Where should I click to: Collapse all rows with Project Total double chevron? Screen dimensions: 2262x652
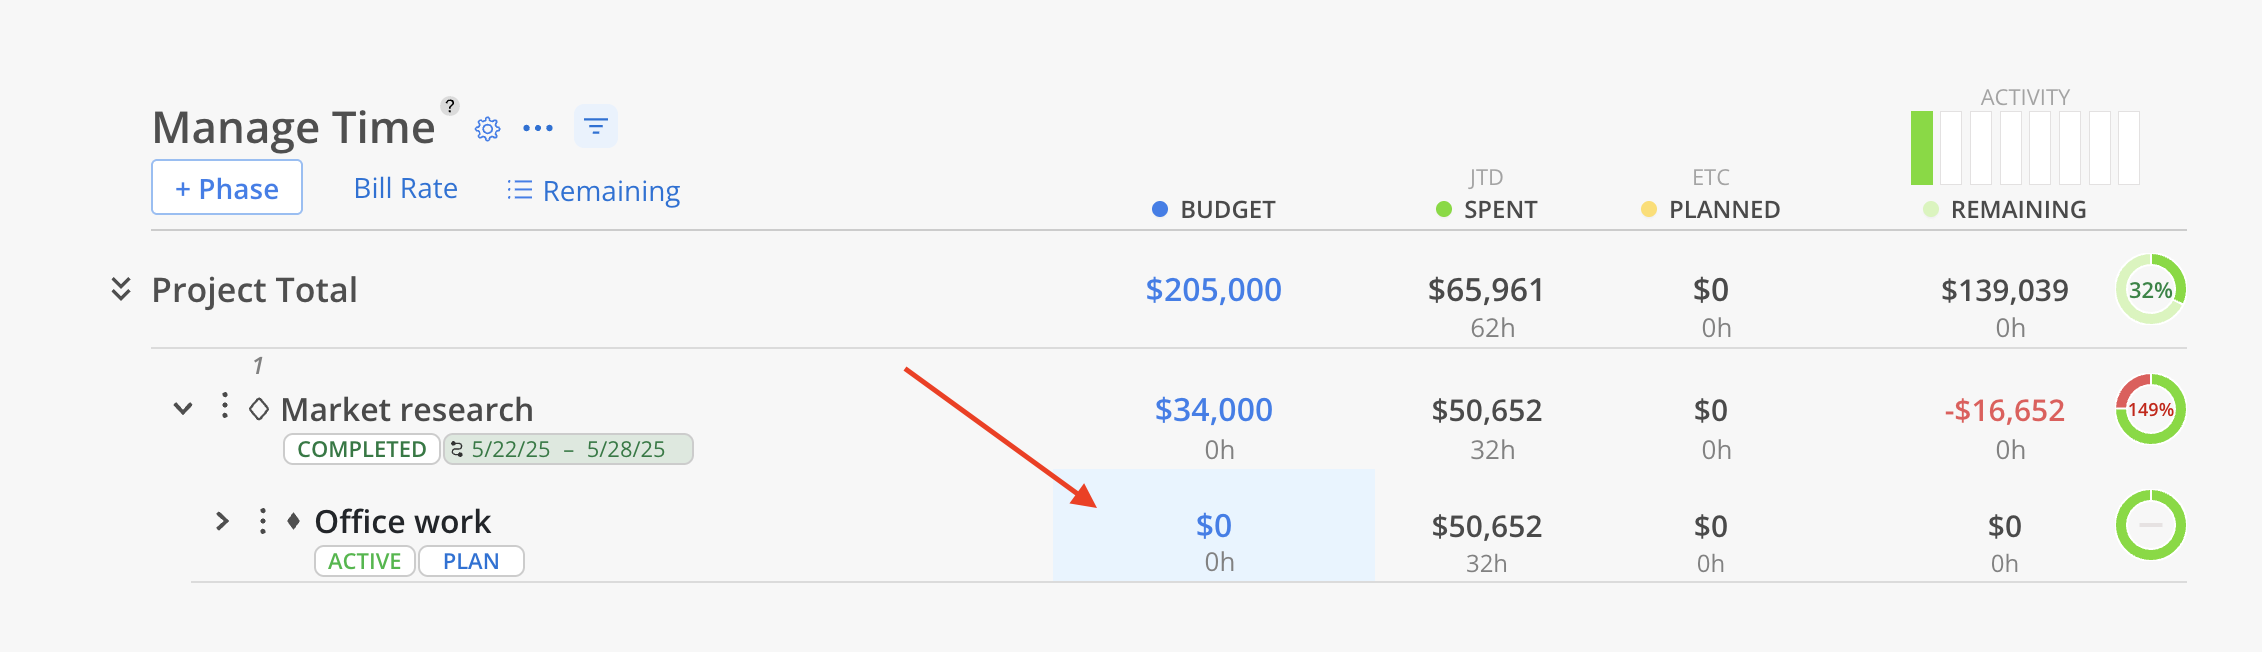[x=121, y=289]
